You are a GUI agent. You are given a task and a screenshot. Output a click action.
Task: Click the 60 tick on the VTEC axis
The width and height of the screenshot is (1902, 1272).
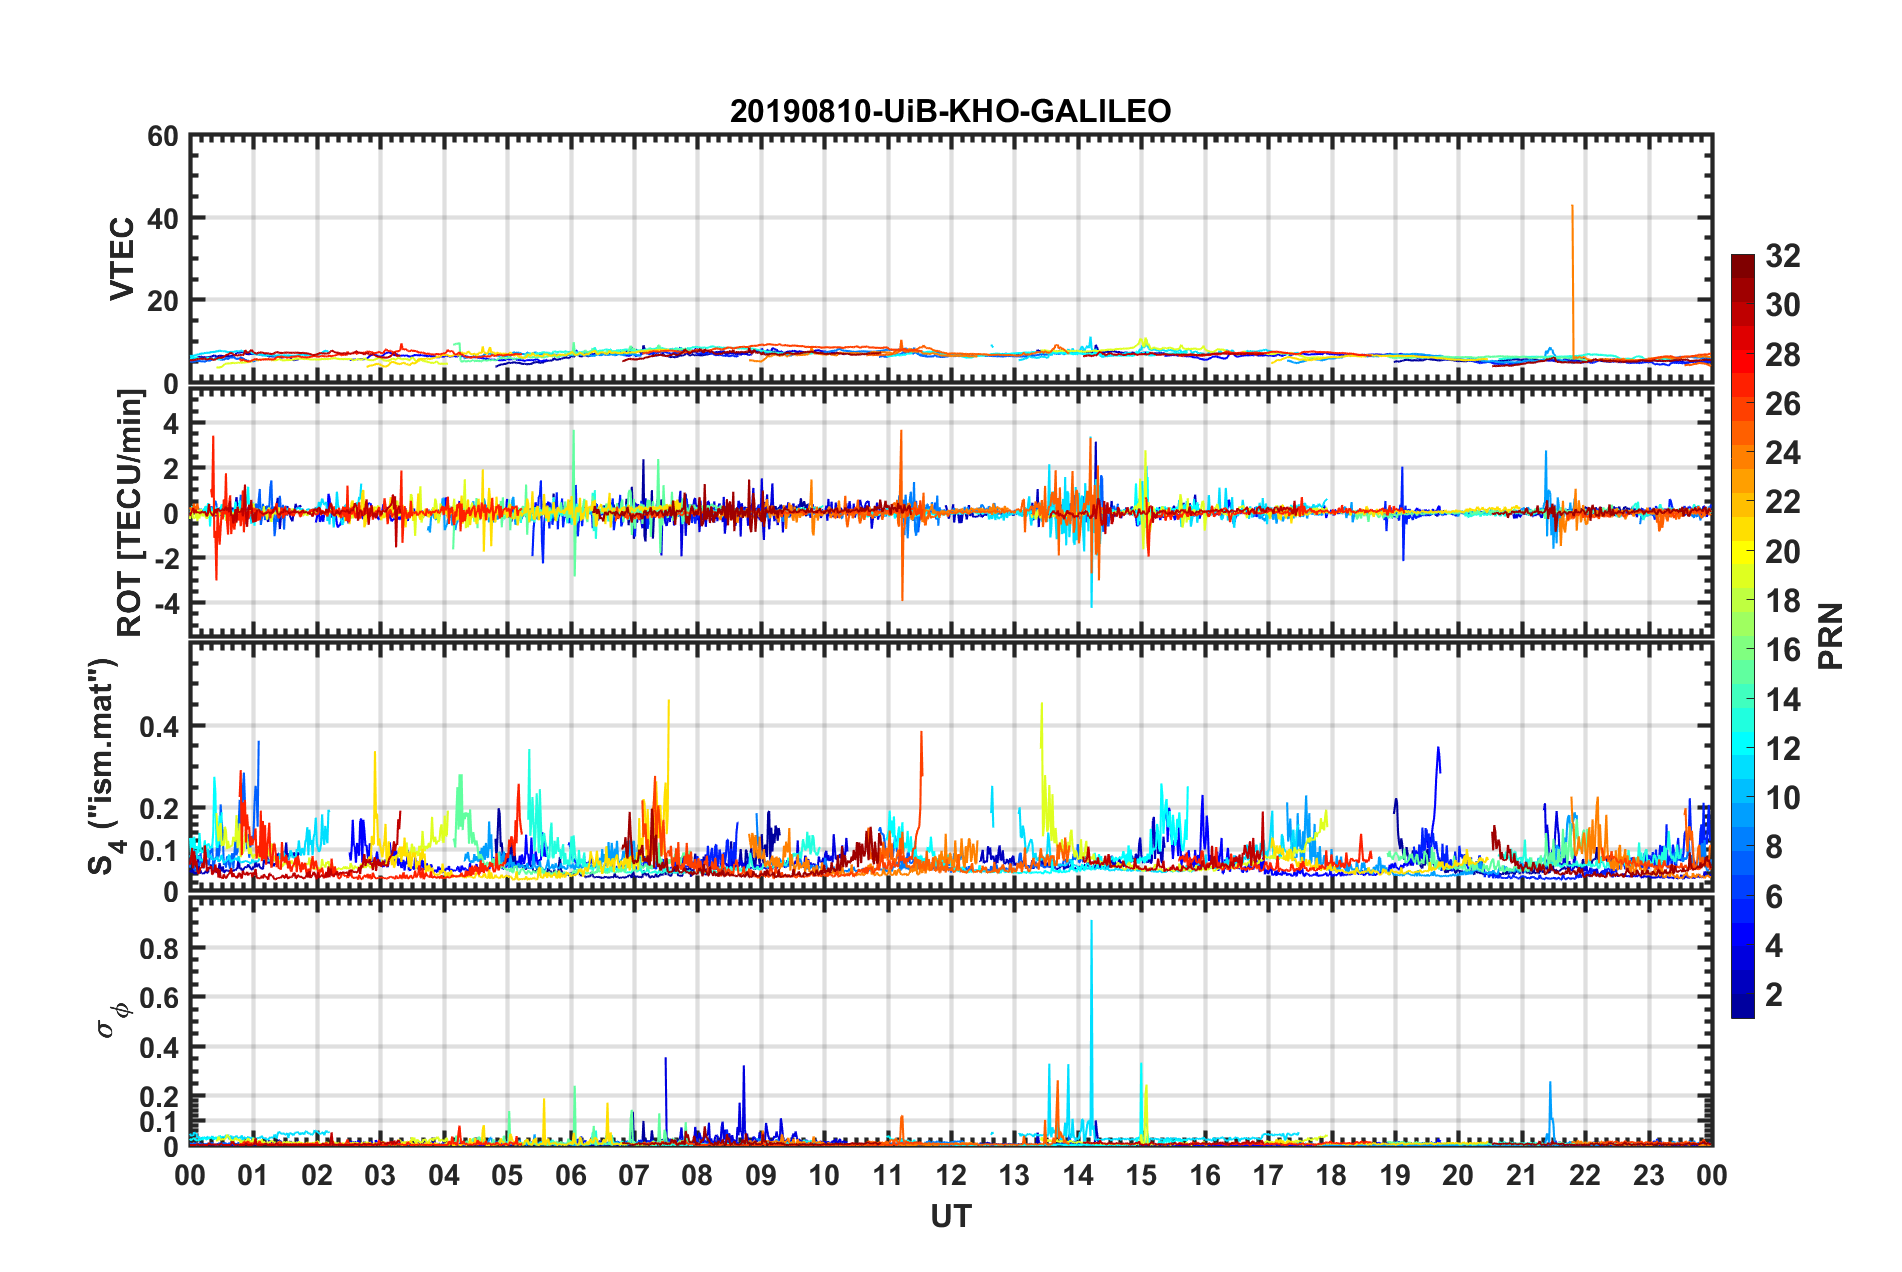[x=163, y=137]
